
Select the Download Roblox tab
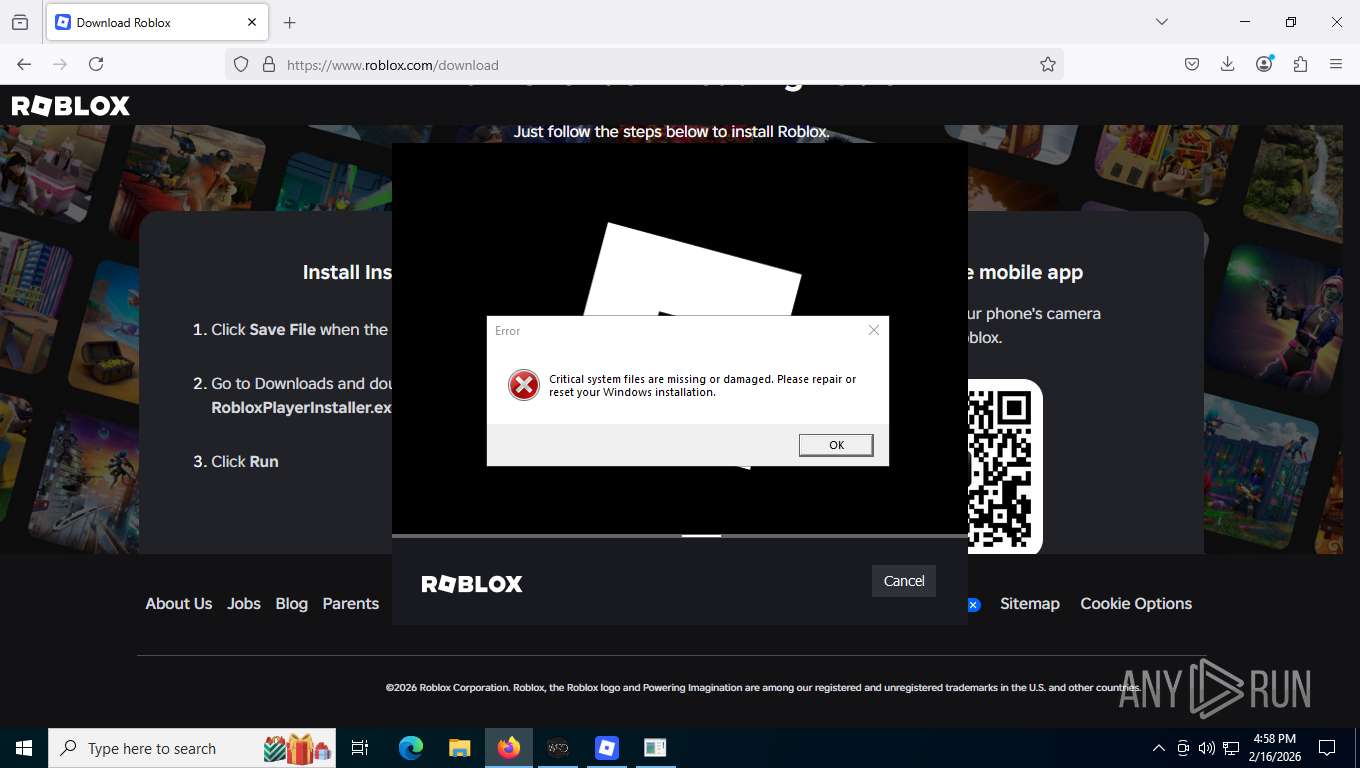point(156,22)
